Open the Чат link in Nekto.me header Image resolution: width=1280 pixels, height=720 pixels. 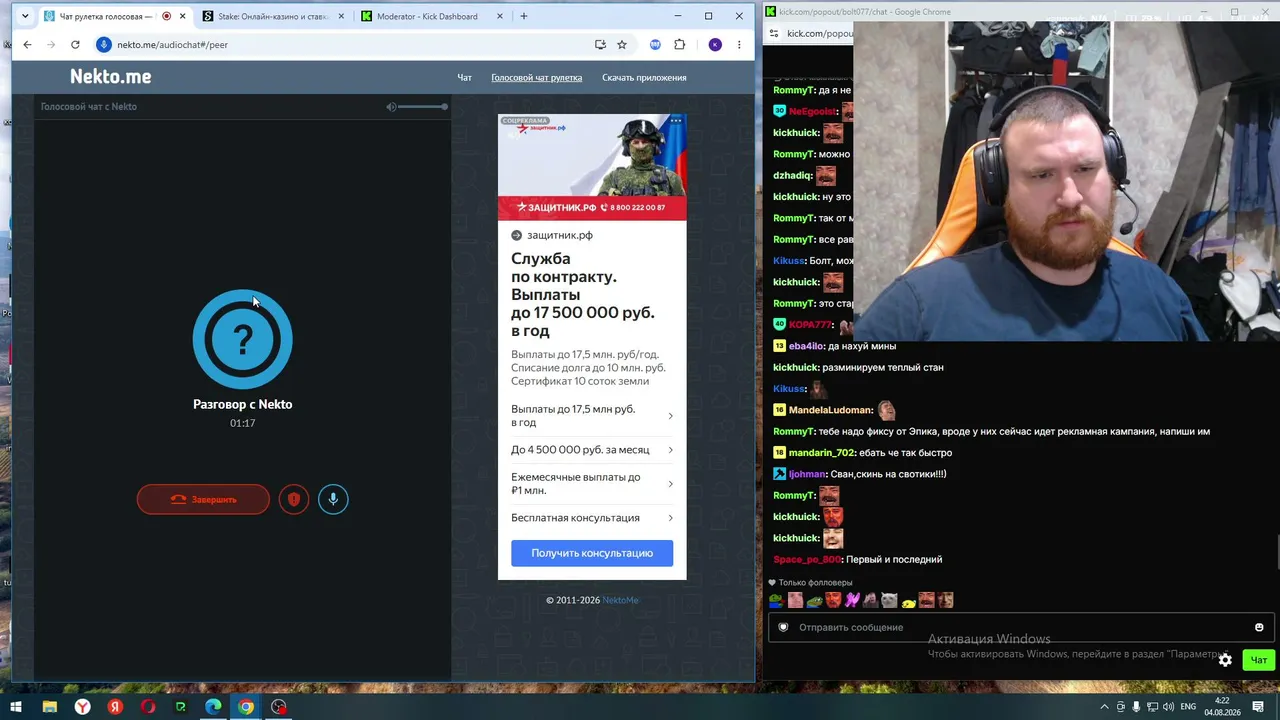coord(465,77)
